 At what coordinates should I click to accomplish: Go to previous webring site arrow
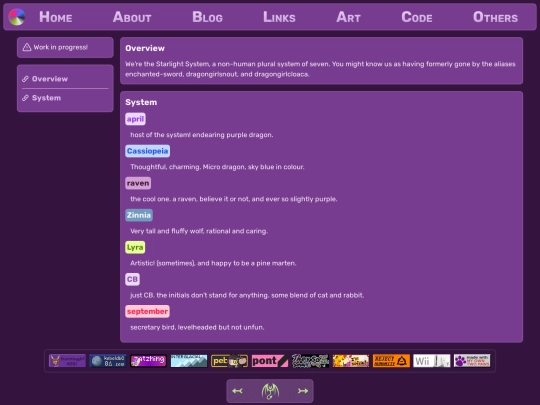coord(237,391)
